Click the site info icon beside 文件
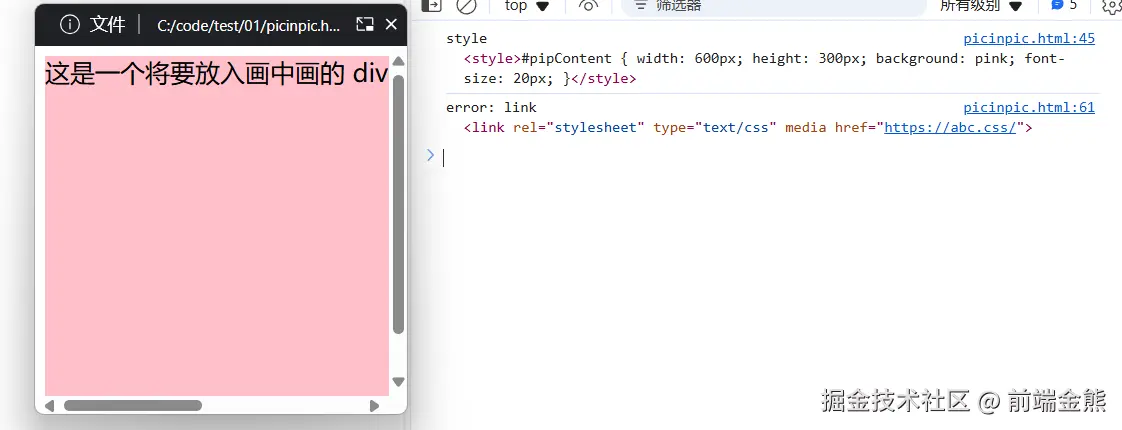The height and width of the screenshot is (430, 1122). click(x=69, y=25)
